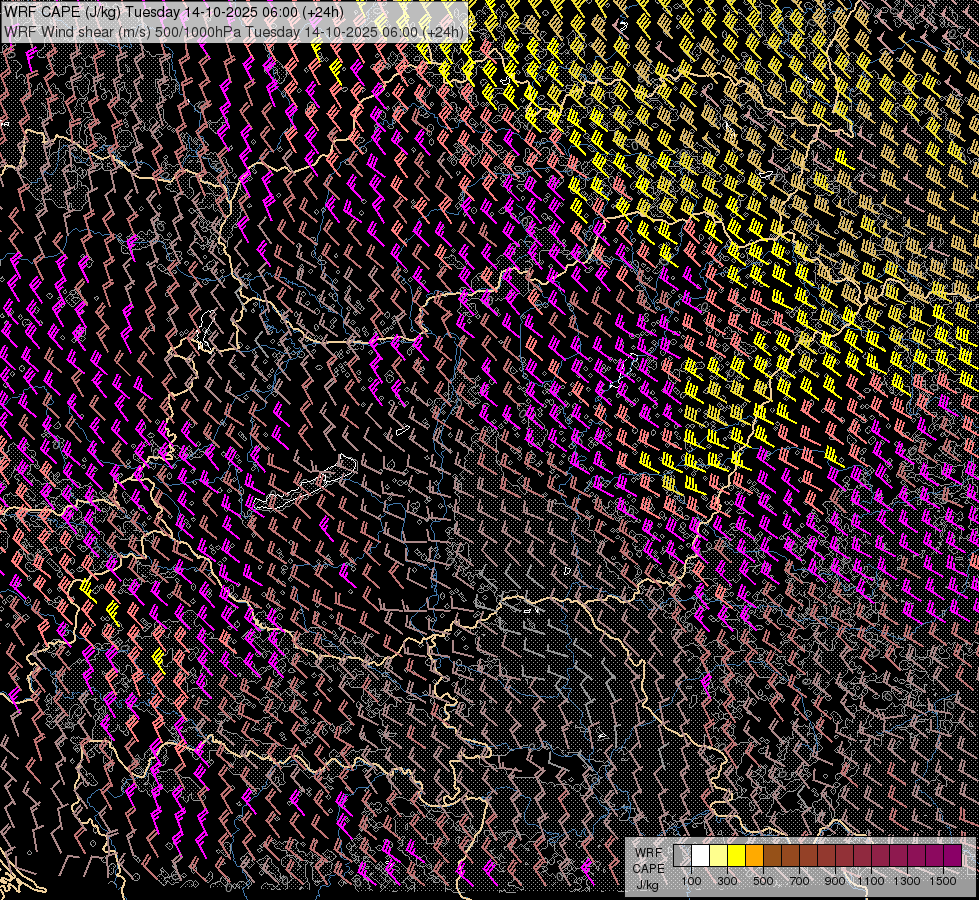This screenshot has width=979, height=900.
Task: Select the pale yellow CAPE legend swatch
Action: coord(719,856)
